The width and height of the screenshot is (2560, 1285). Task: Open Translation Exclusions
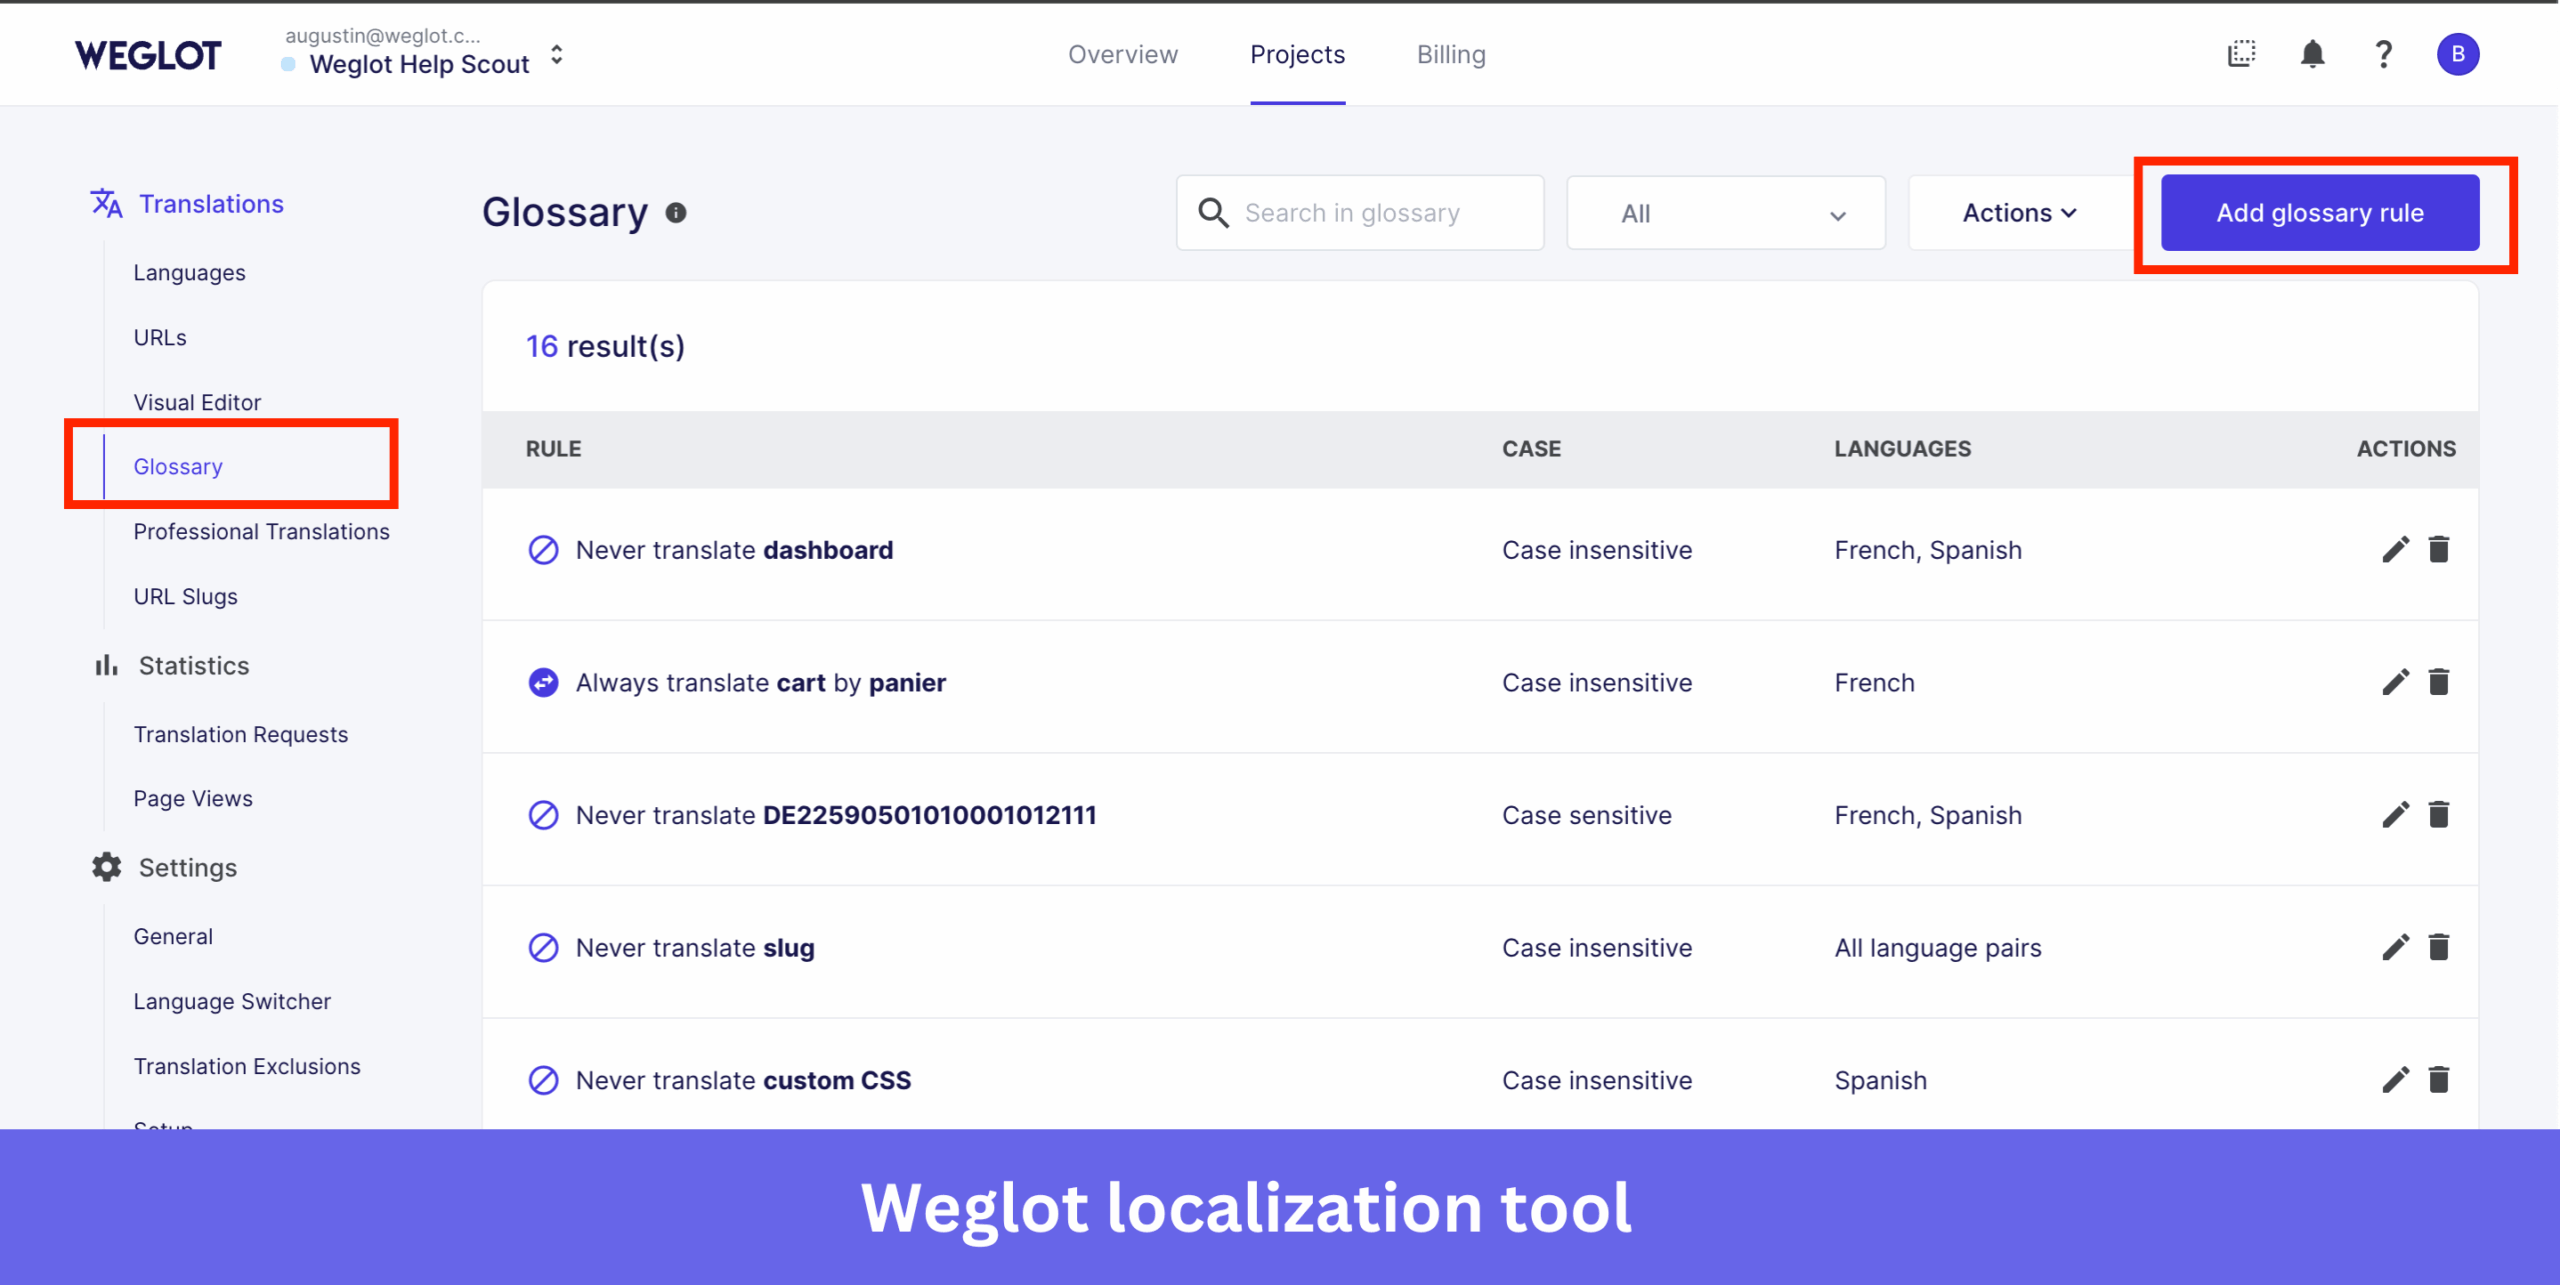click(x=247, y=1066)
